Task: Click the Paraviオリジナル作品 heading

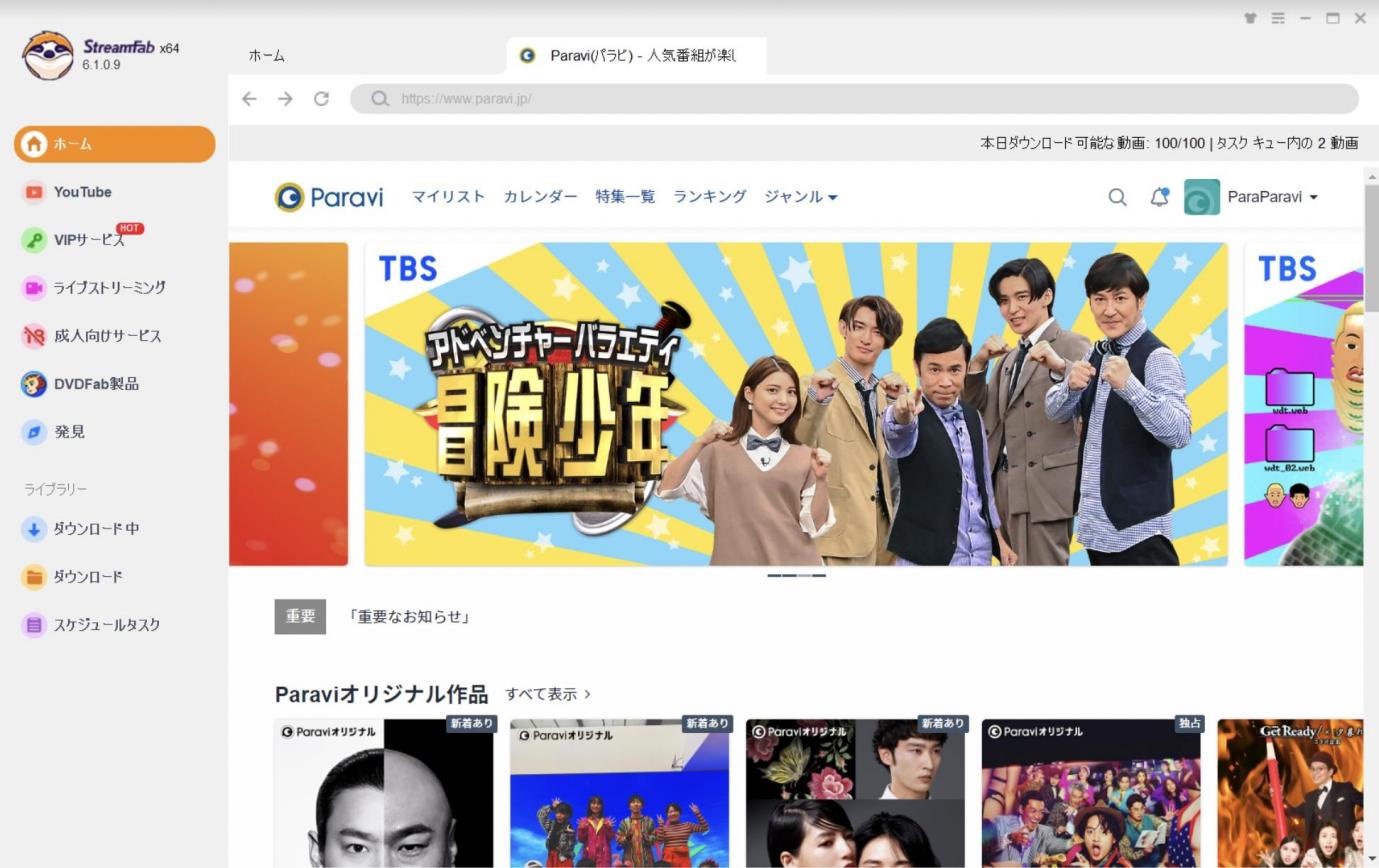Action: (x=381, y=694)
